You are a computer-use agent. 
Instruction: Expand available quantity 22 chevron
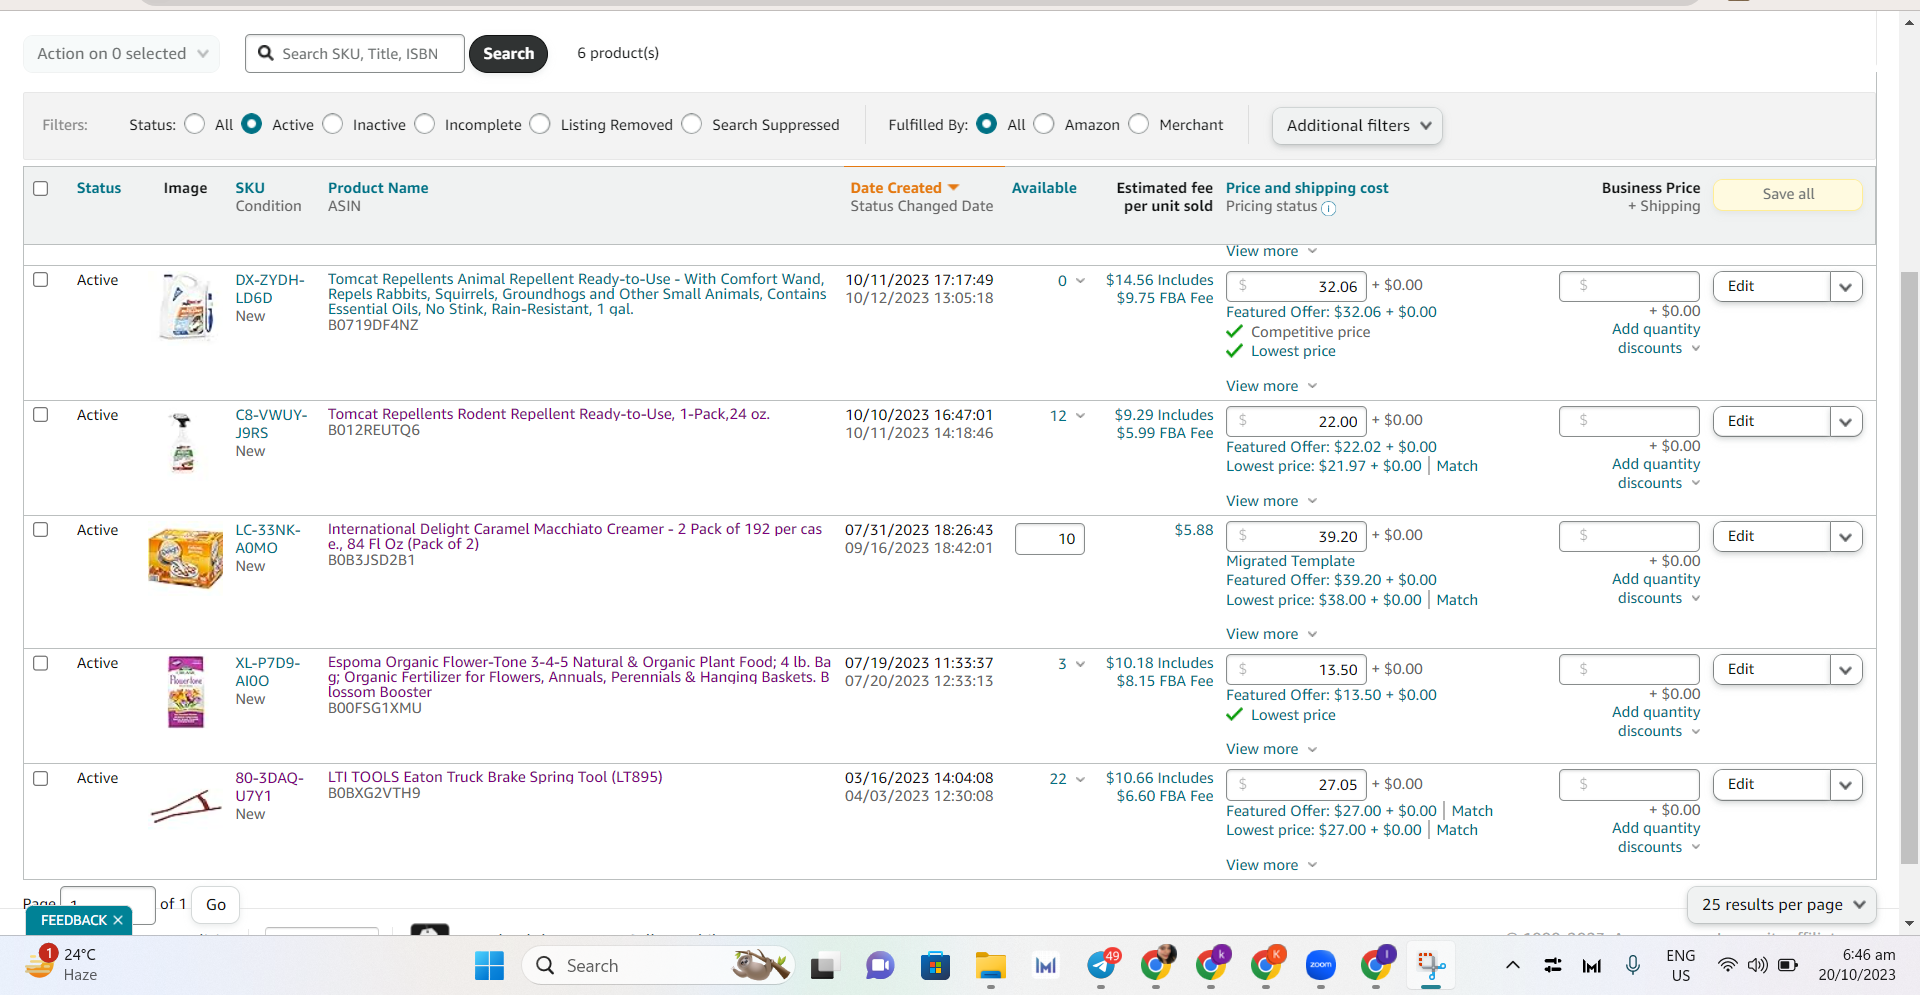click(x=1080, y=779)
